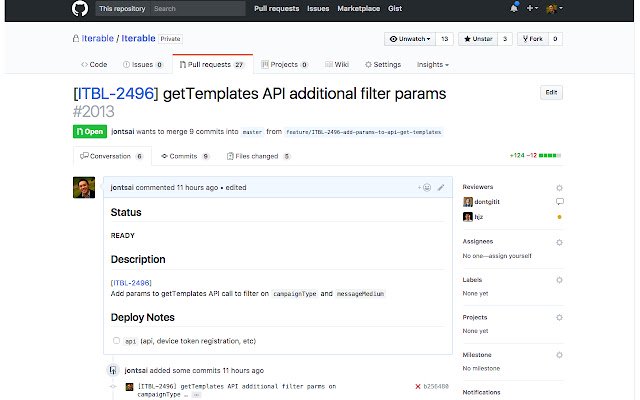Switch to the Projects tab
Viewport: 640px width, 400px height.
(x=284, y=64)
